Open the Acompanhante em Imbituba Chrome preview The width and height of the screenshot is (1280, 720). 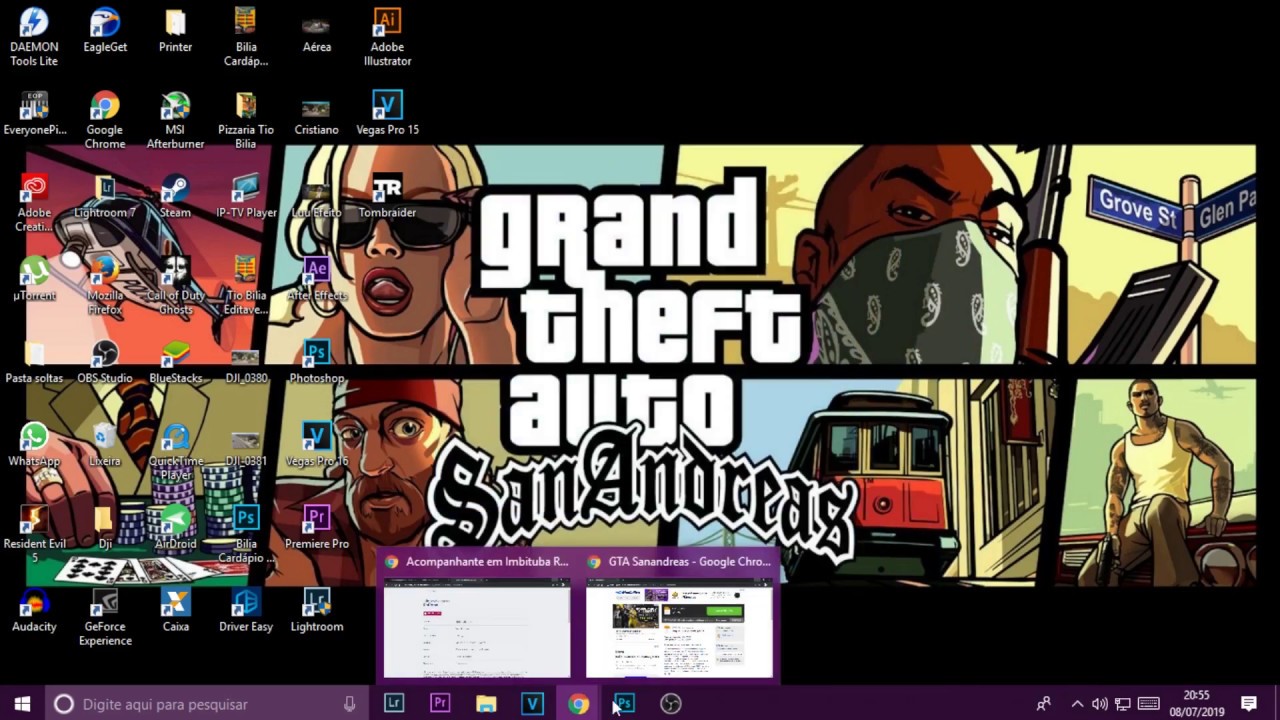[x=477, y=616]
